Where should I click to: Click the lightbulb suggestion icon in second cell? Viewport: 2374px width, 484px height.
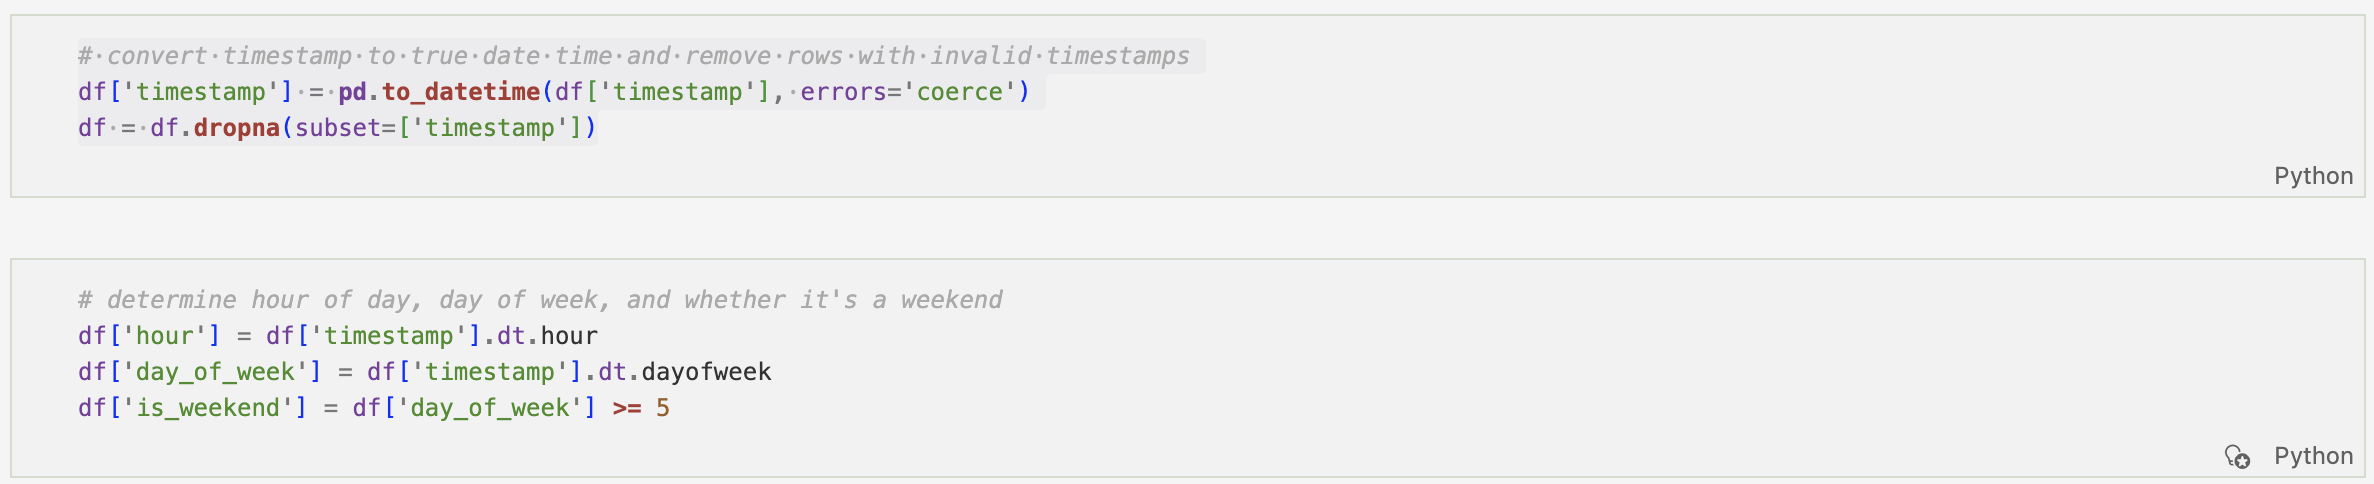(x=2237, y=457)
